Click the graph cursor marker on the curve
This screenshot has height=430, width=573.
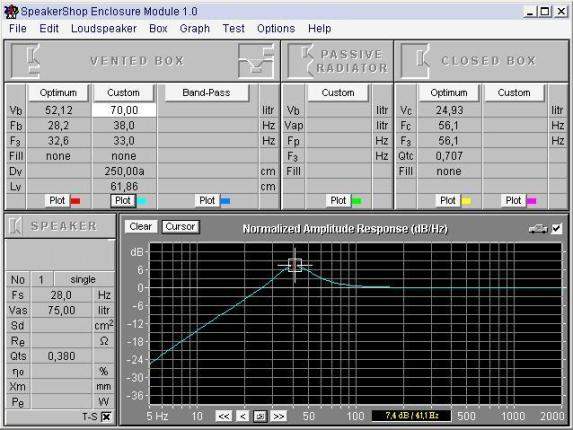[295, 265]
